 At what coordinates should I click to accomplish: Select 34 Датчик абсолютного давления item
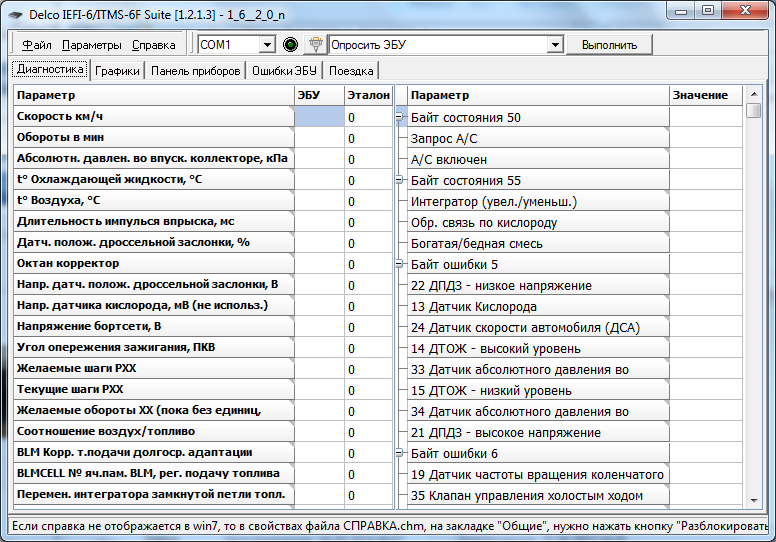[538, 411]
